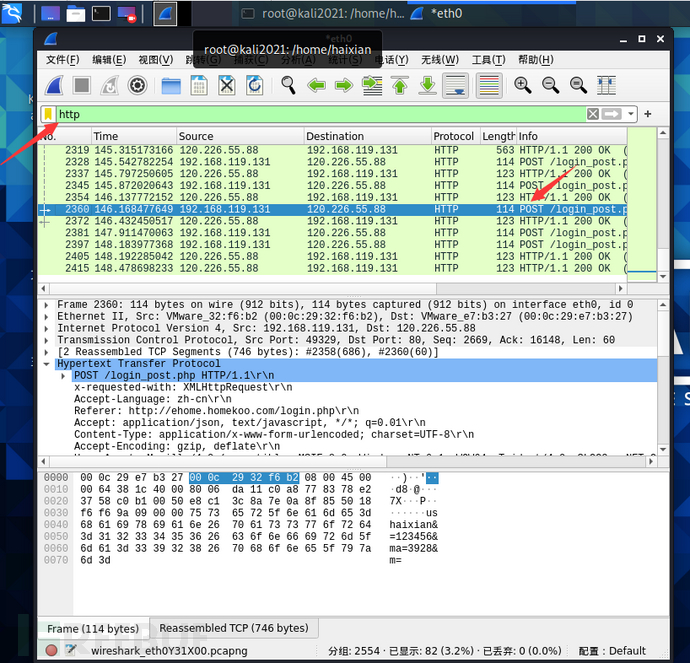This screenshot has height=663, width=690.
Task: Expand Transmission Control Protocol details
Action: point(46,340)
